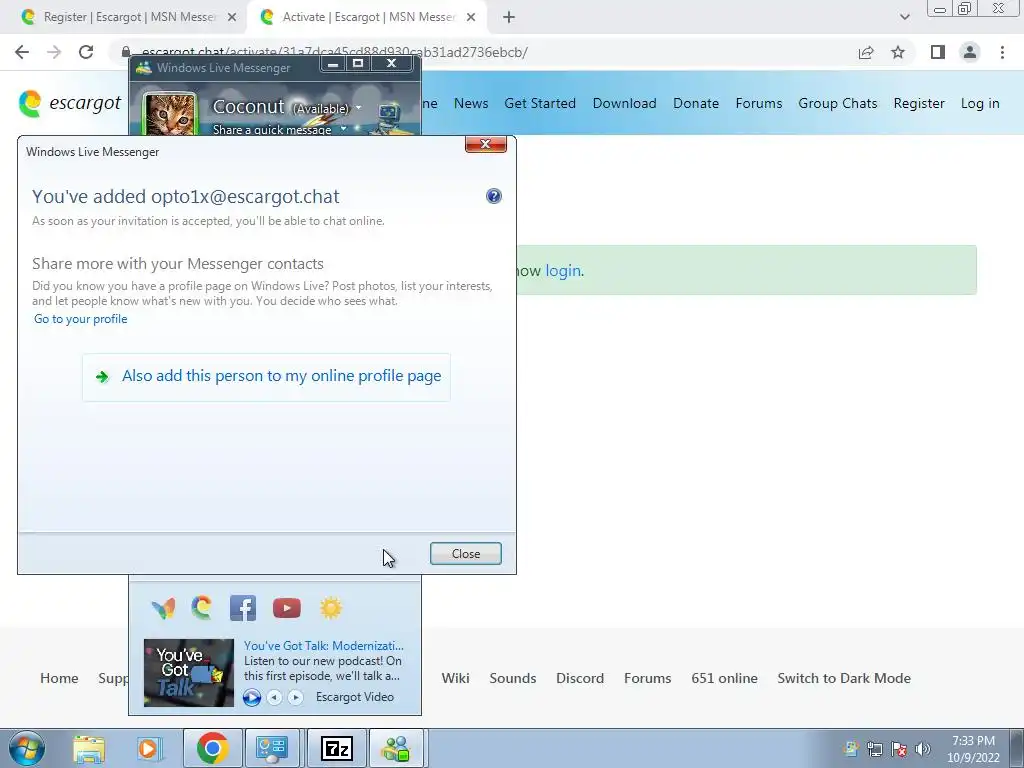Select the Activate | Escargot browser tab
1024x768 pixels.
pyautogui.click(x=368, y=17)
